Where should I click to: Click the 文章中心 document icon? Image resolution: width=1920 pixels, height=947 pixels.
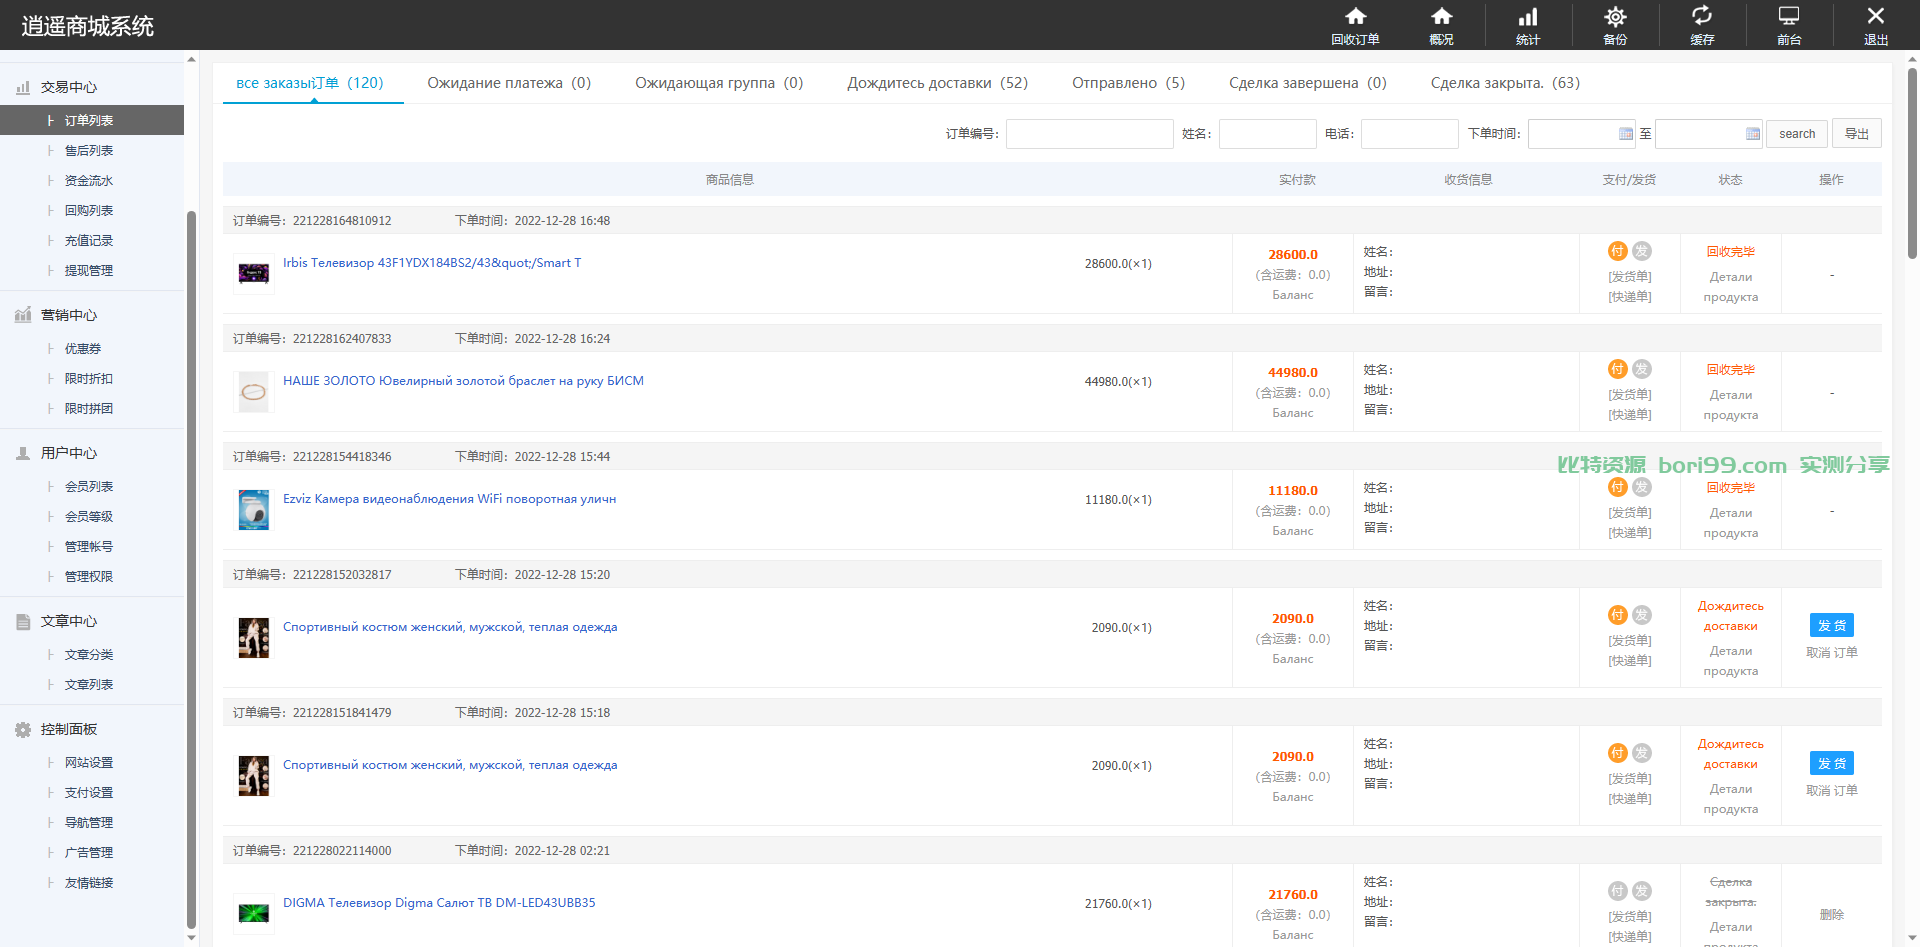(23, 621)
